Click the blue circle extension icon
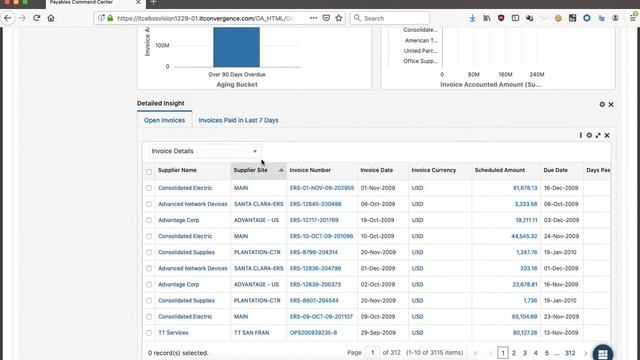The height and width of the screenshot is (360, 640). 587,18
